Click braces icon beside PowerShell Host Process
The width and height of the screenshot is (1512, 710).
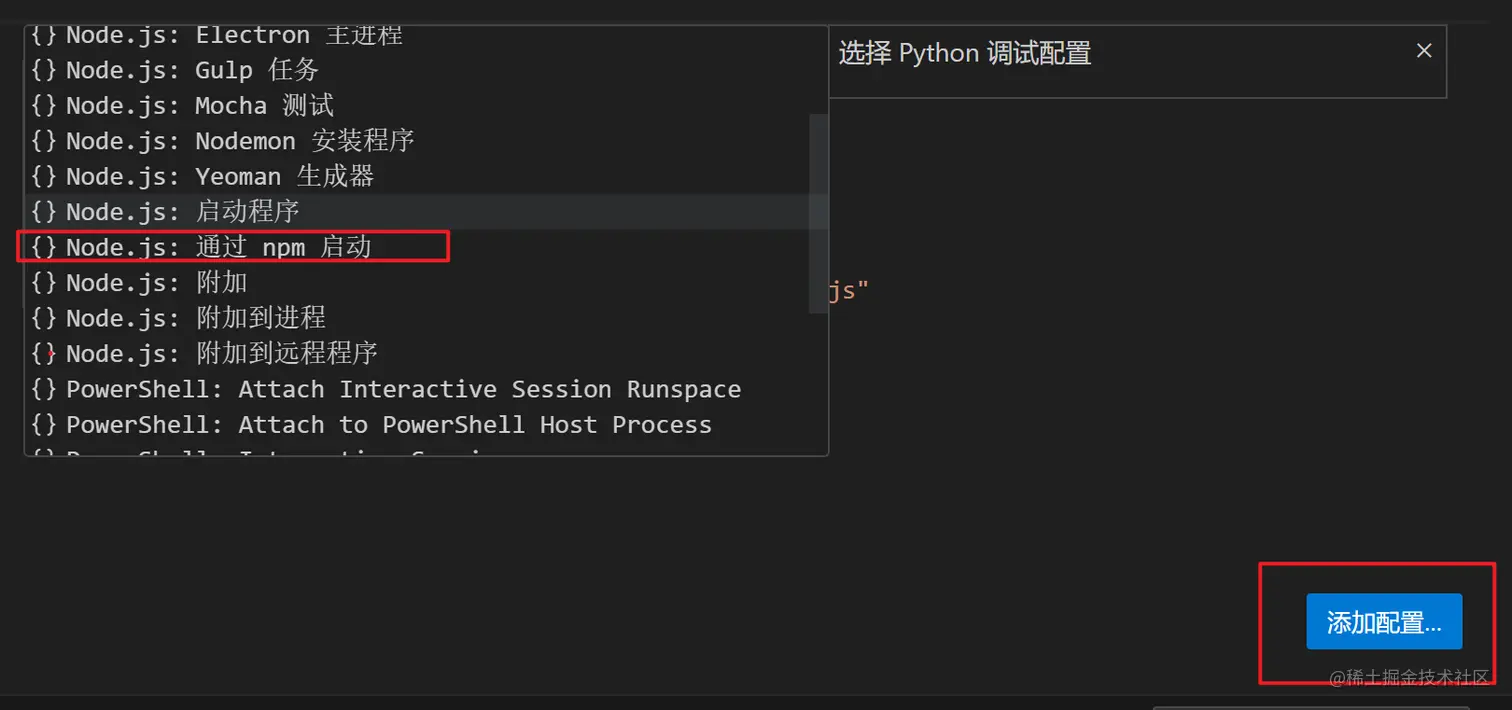click(x=43, y=425)
